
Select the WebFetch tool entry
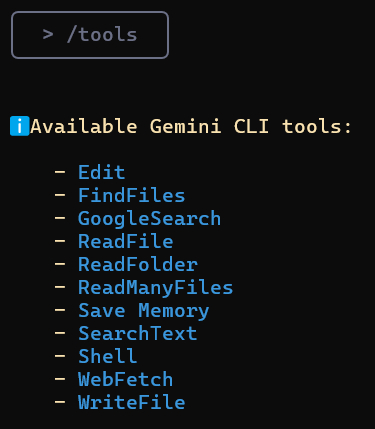click(125, 379)
